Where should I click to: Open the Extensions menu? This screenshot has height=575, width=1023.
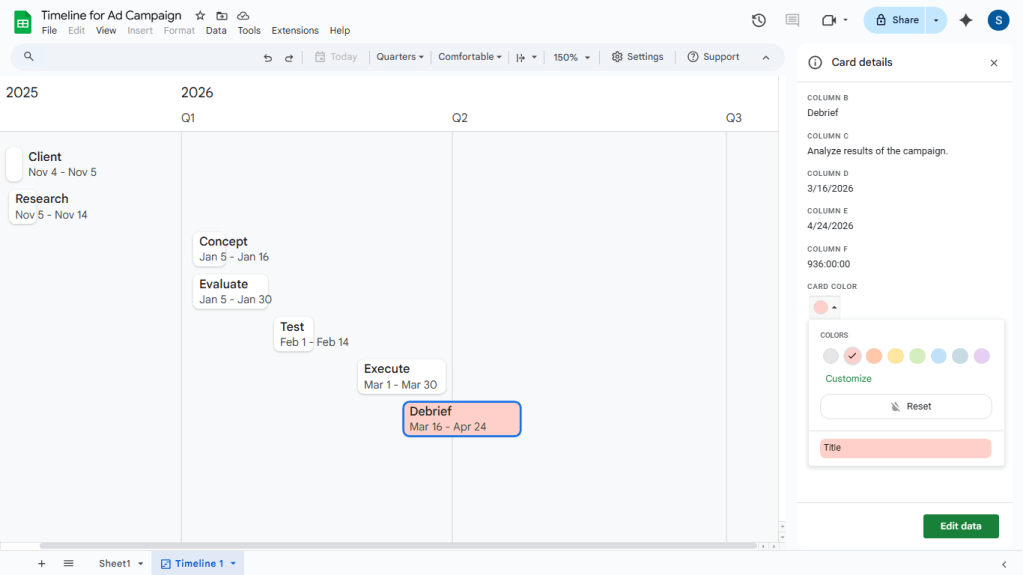tap(295, 31)
